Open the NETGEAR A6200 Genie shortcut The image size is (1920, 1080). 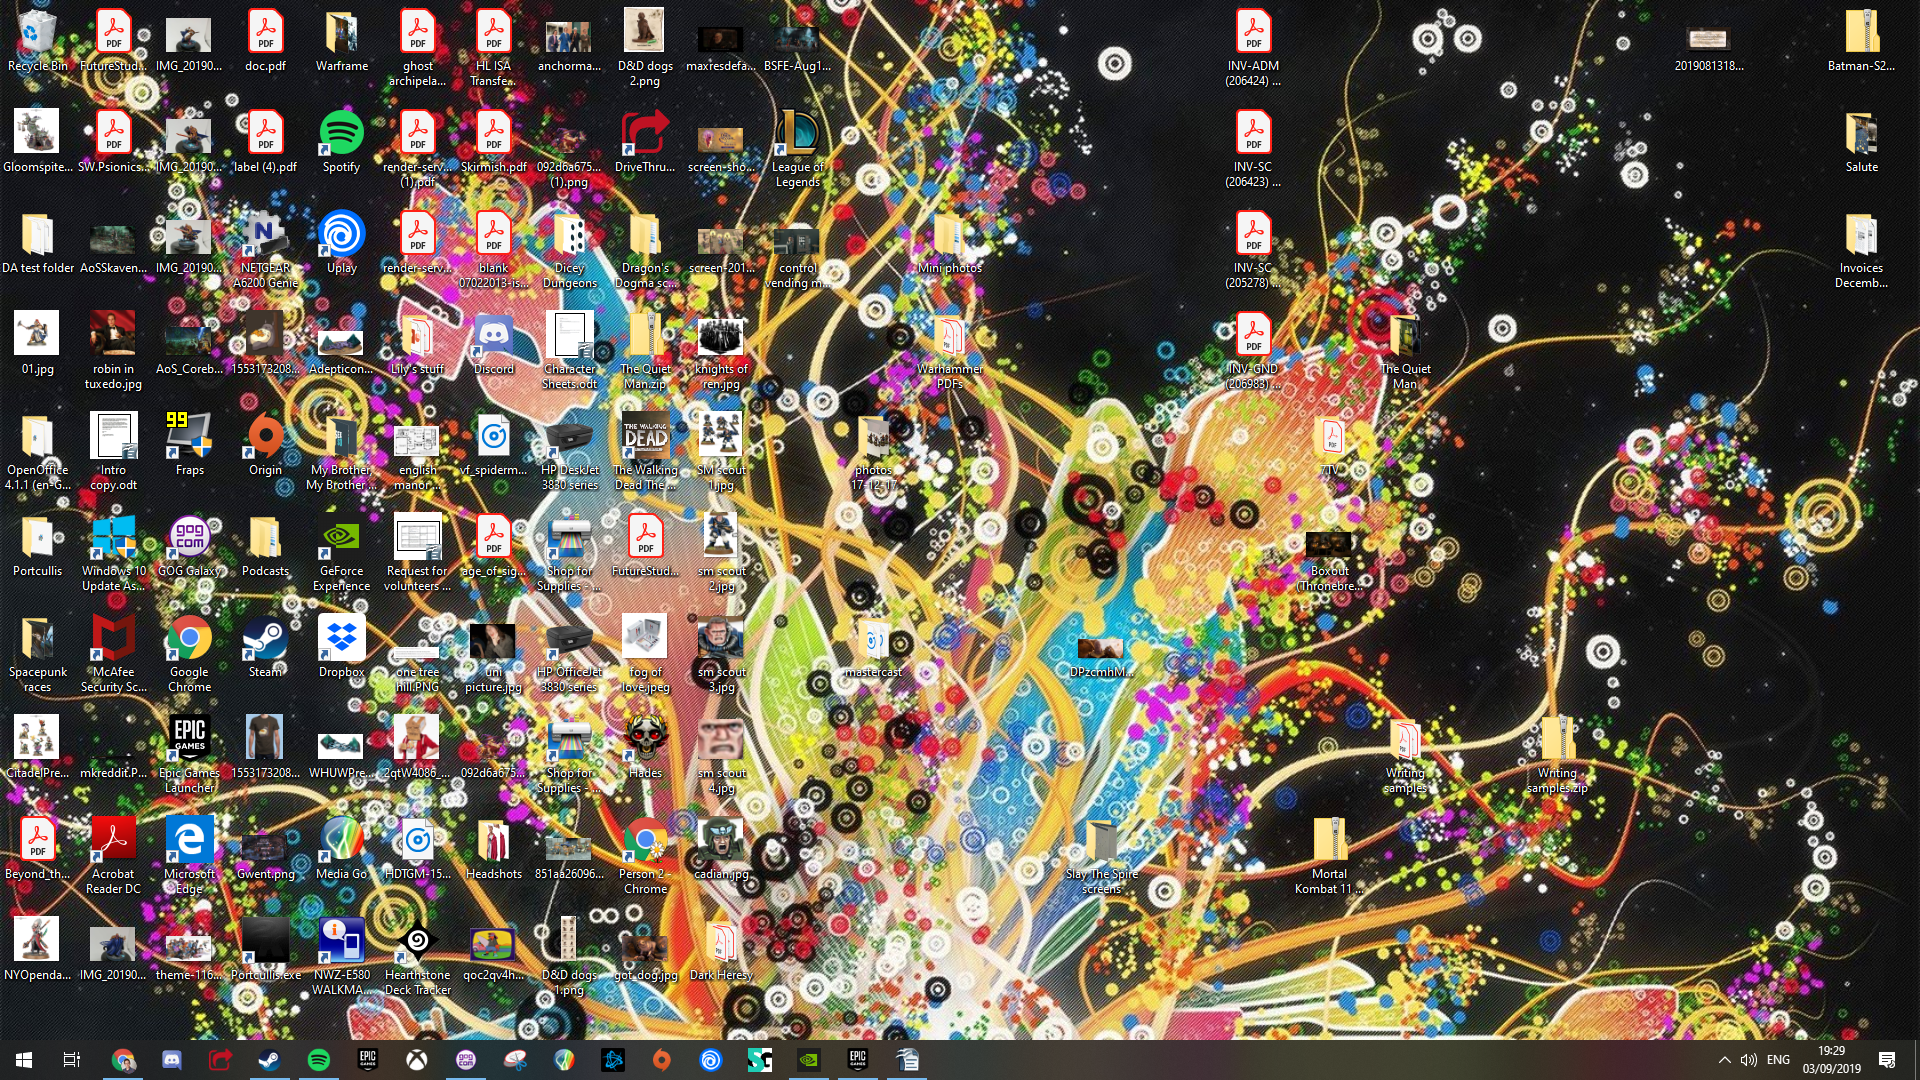[x=265, y=250]
